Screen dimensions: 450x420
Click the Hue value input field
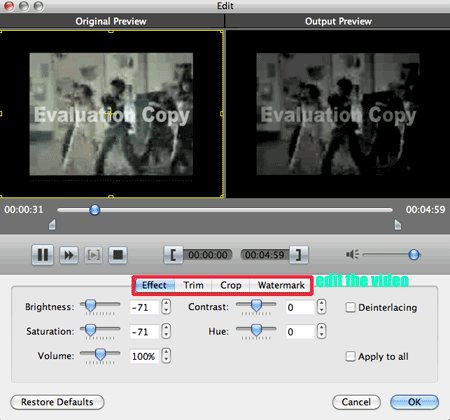pos(300,332)
